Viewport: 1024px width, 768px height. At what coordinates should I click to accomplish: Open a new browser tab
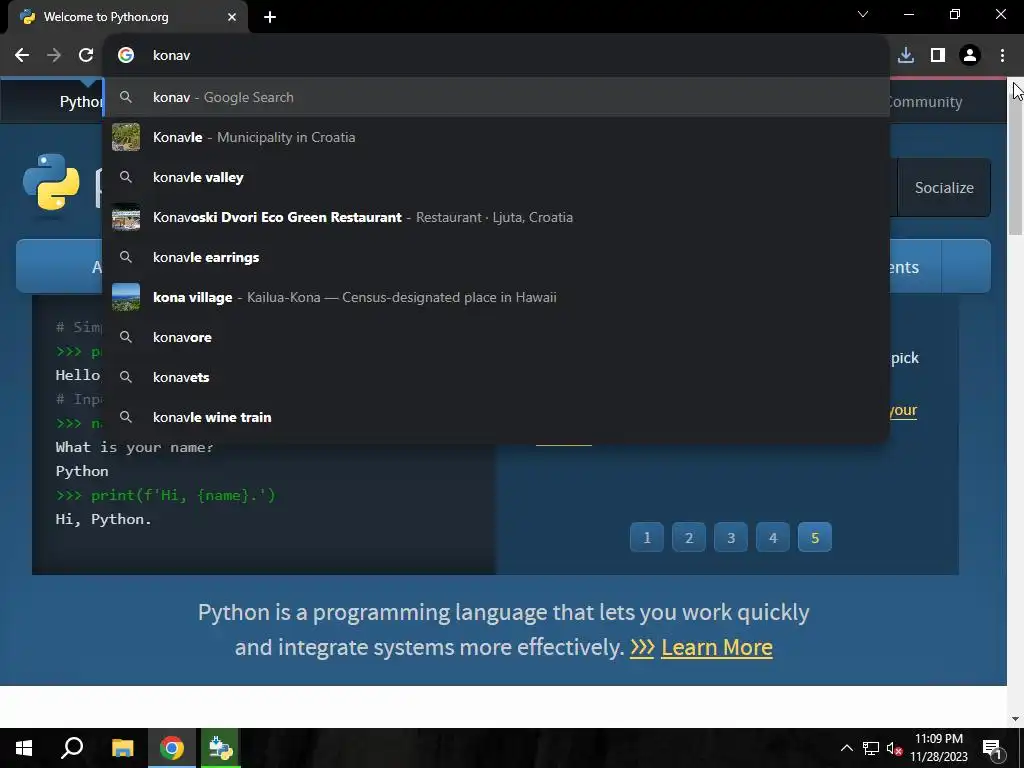[270, 17]
